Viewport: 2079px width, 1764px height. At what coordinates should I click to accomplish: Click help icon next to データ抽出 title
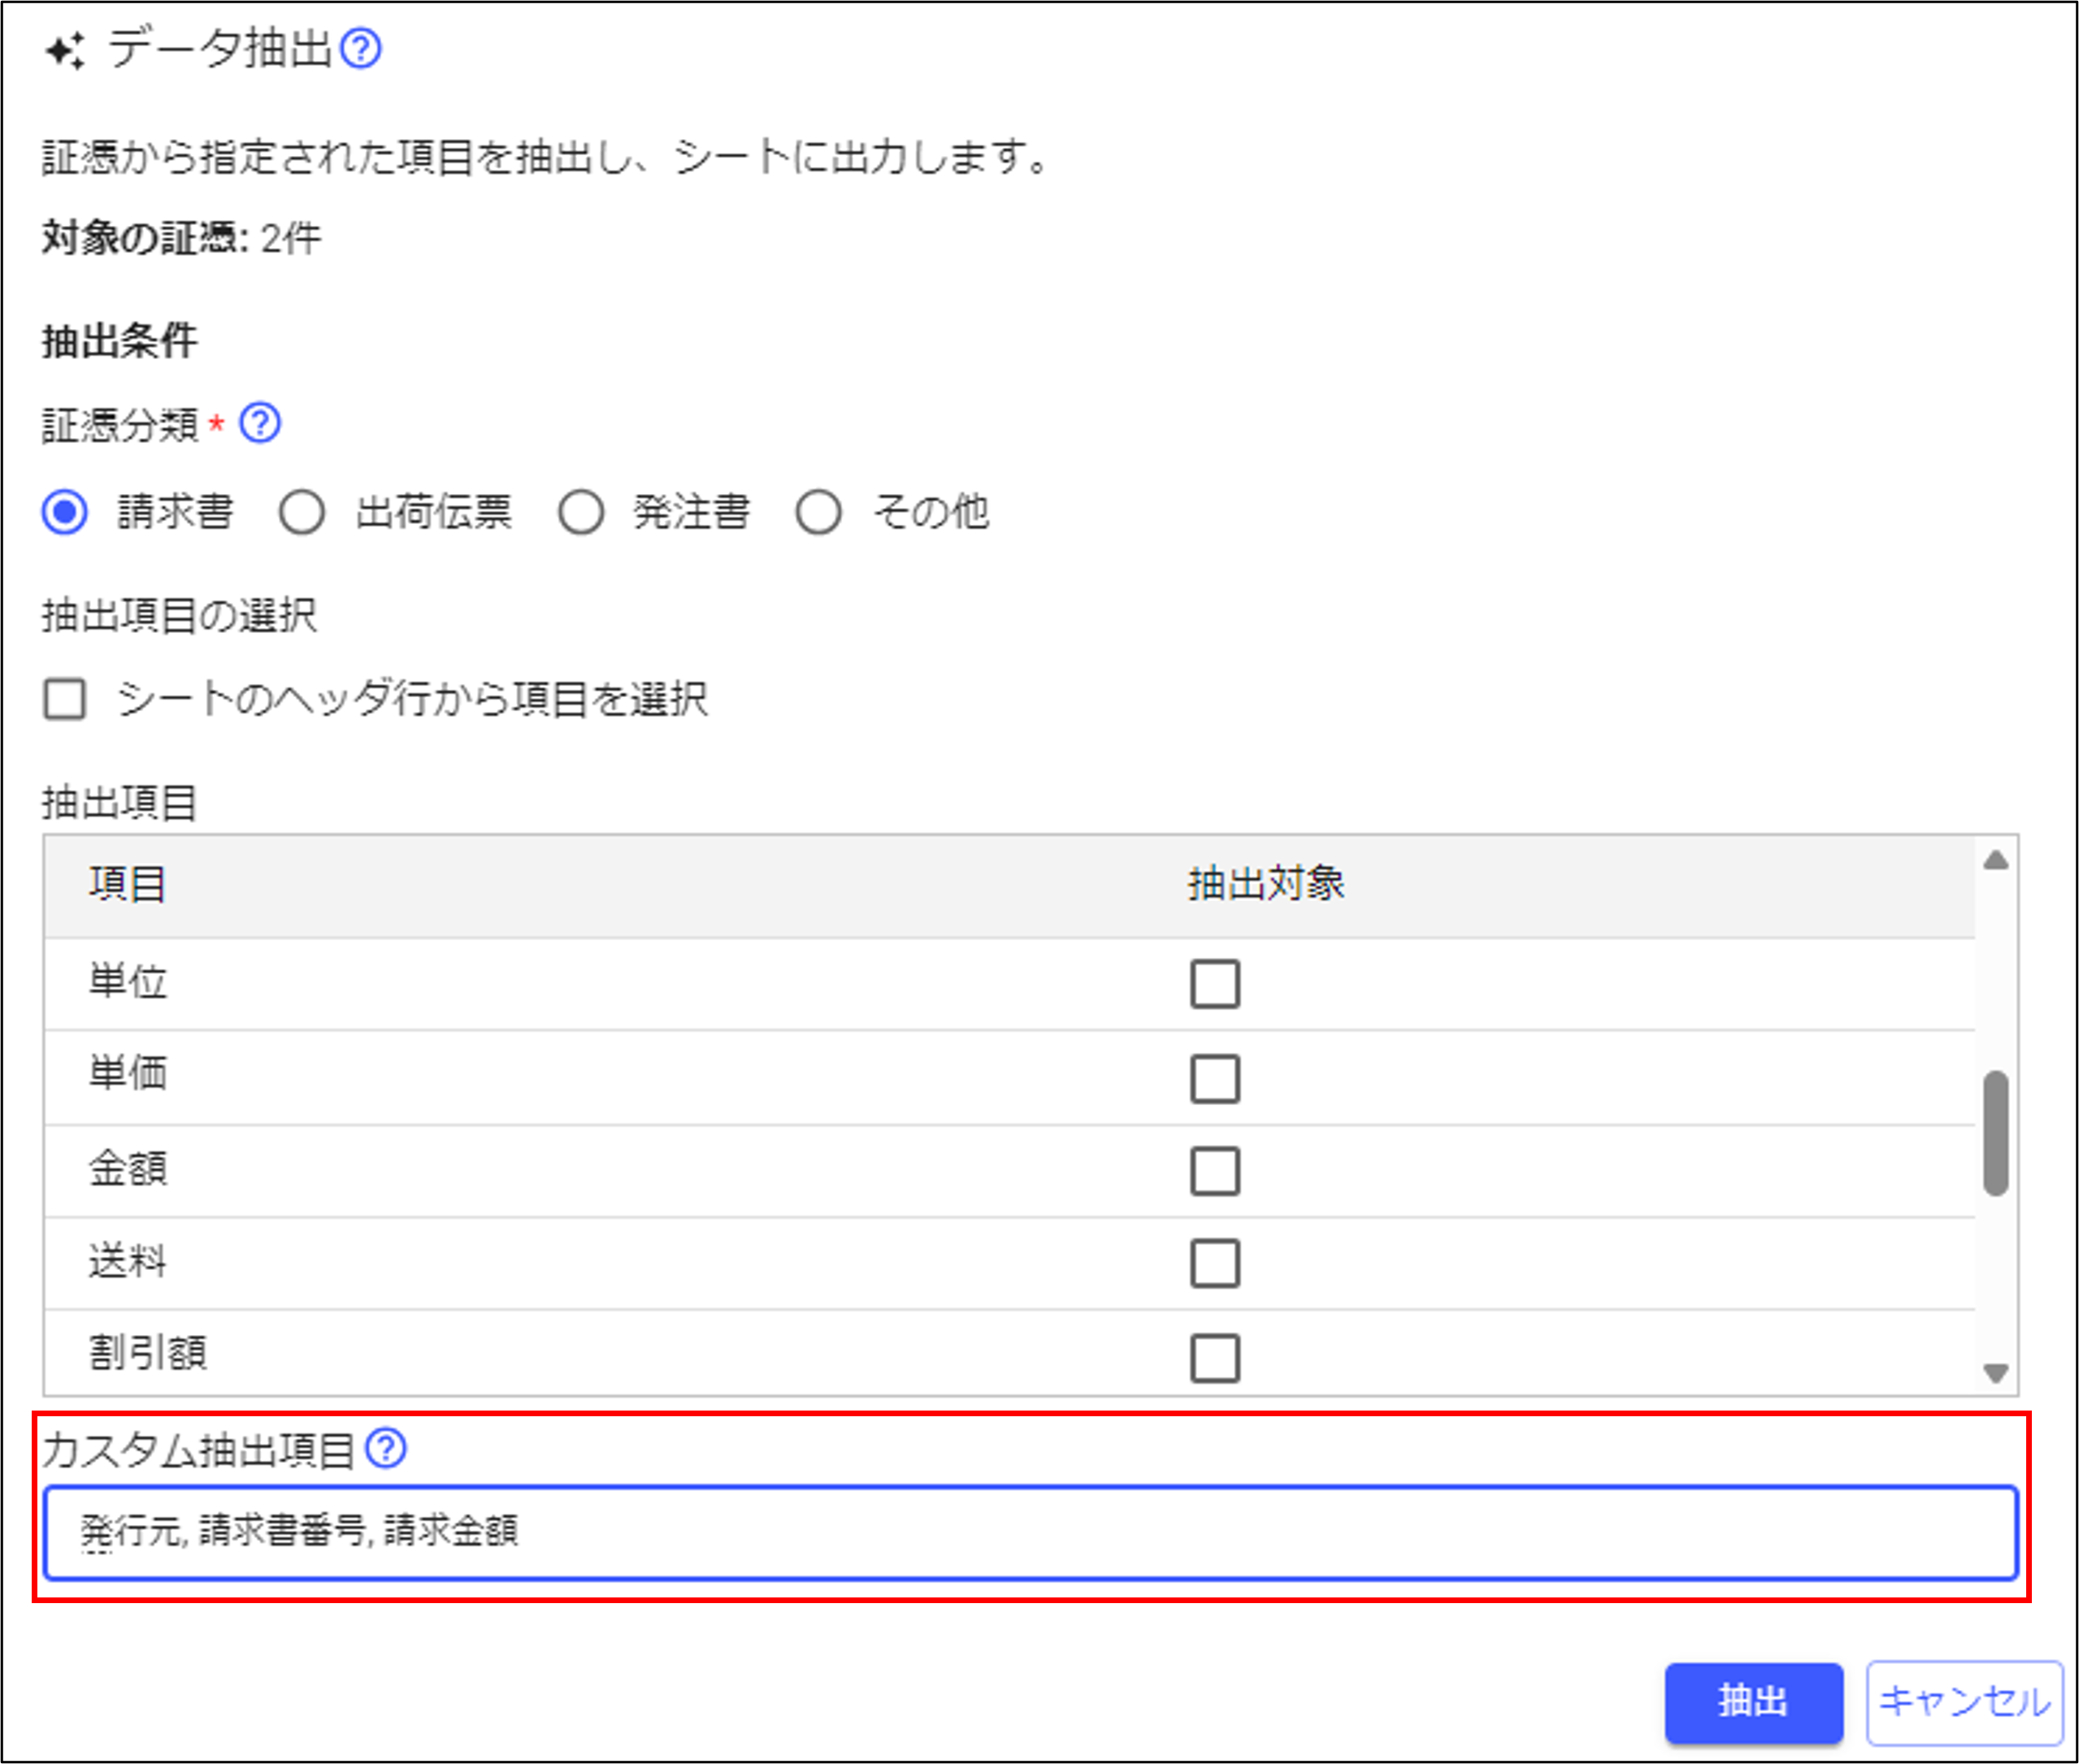(x=360, y=48)
